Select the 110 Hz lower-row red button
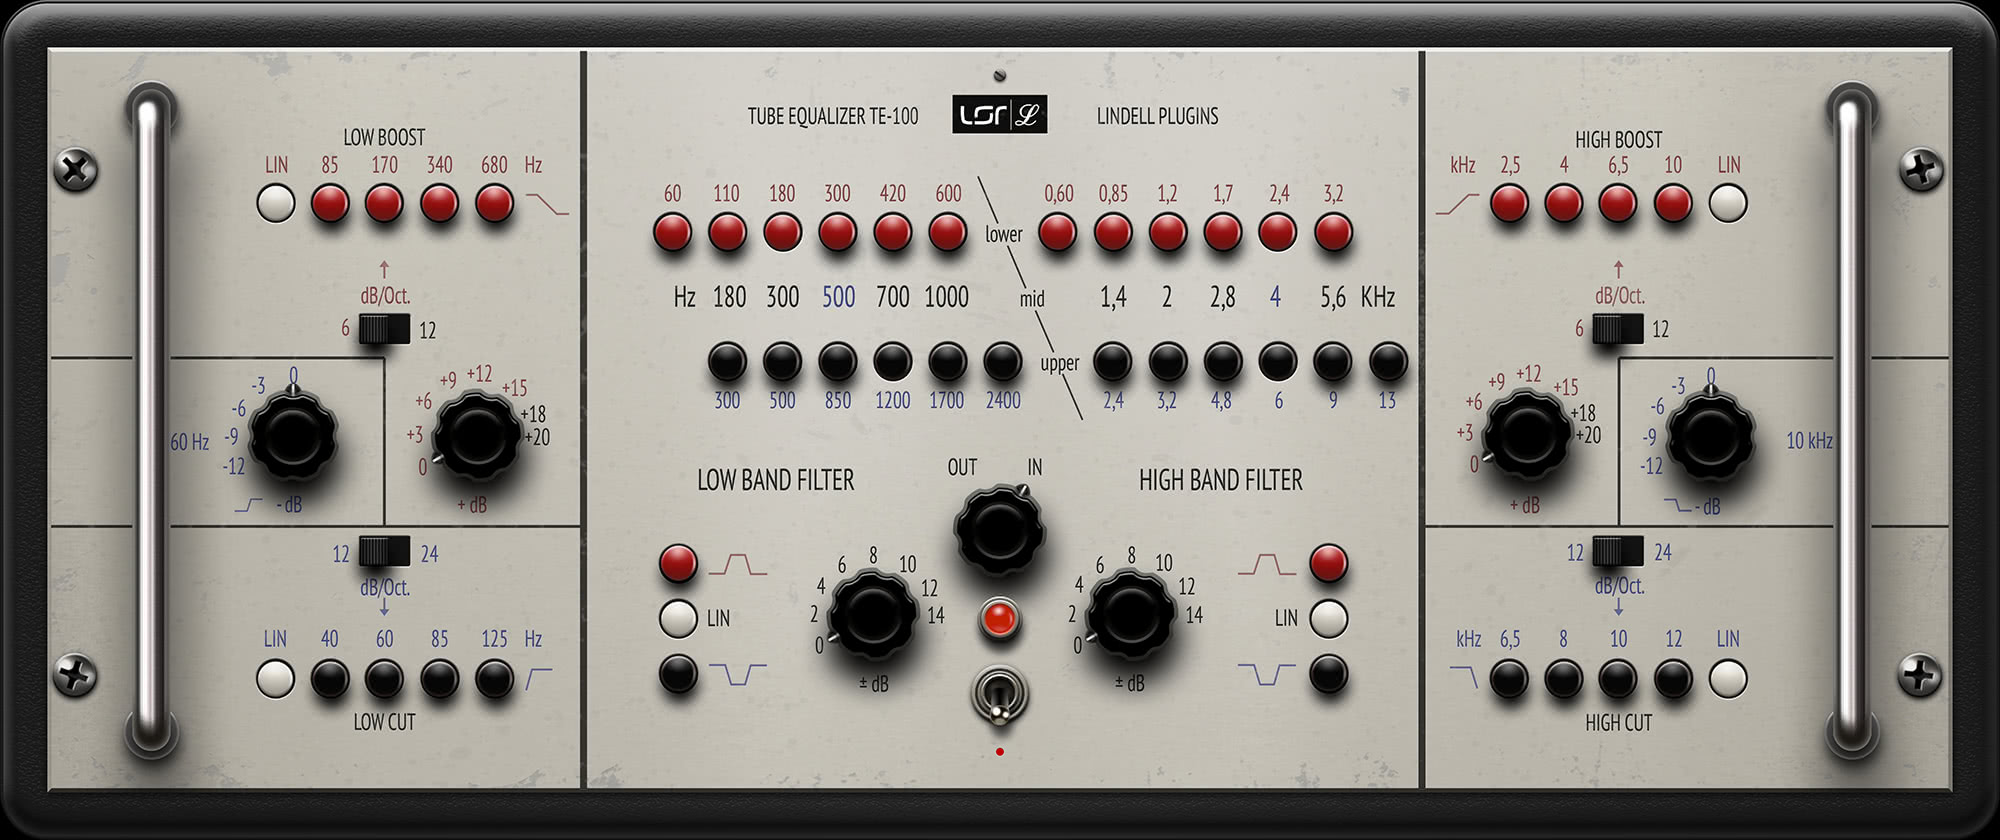 click(727, 233)
